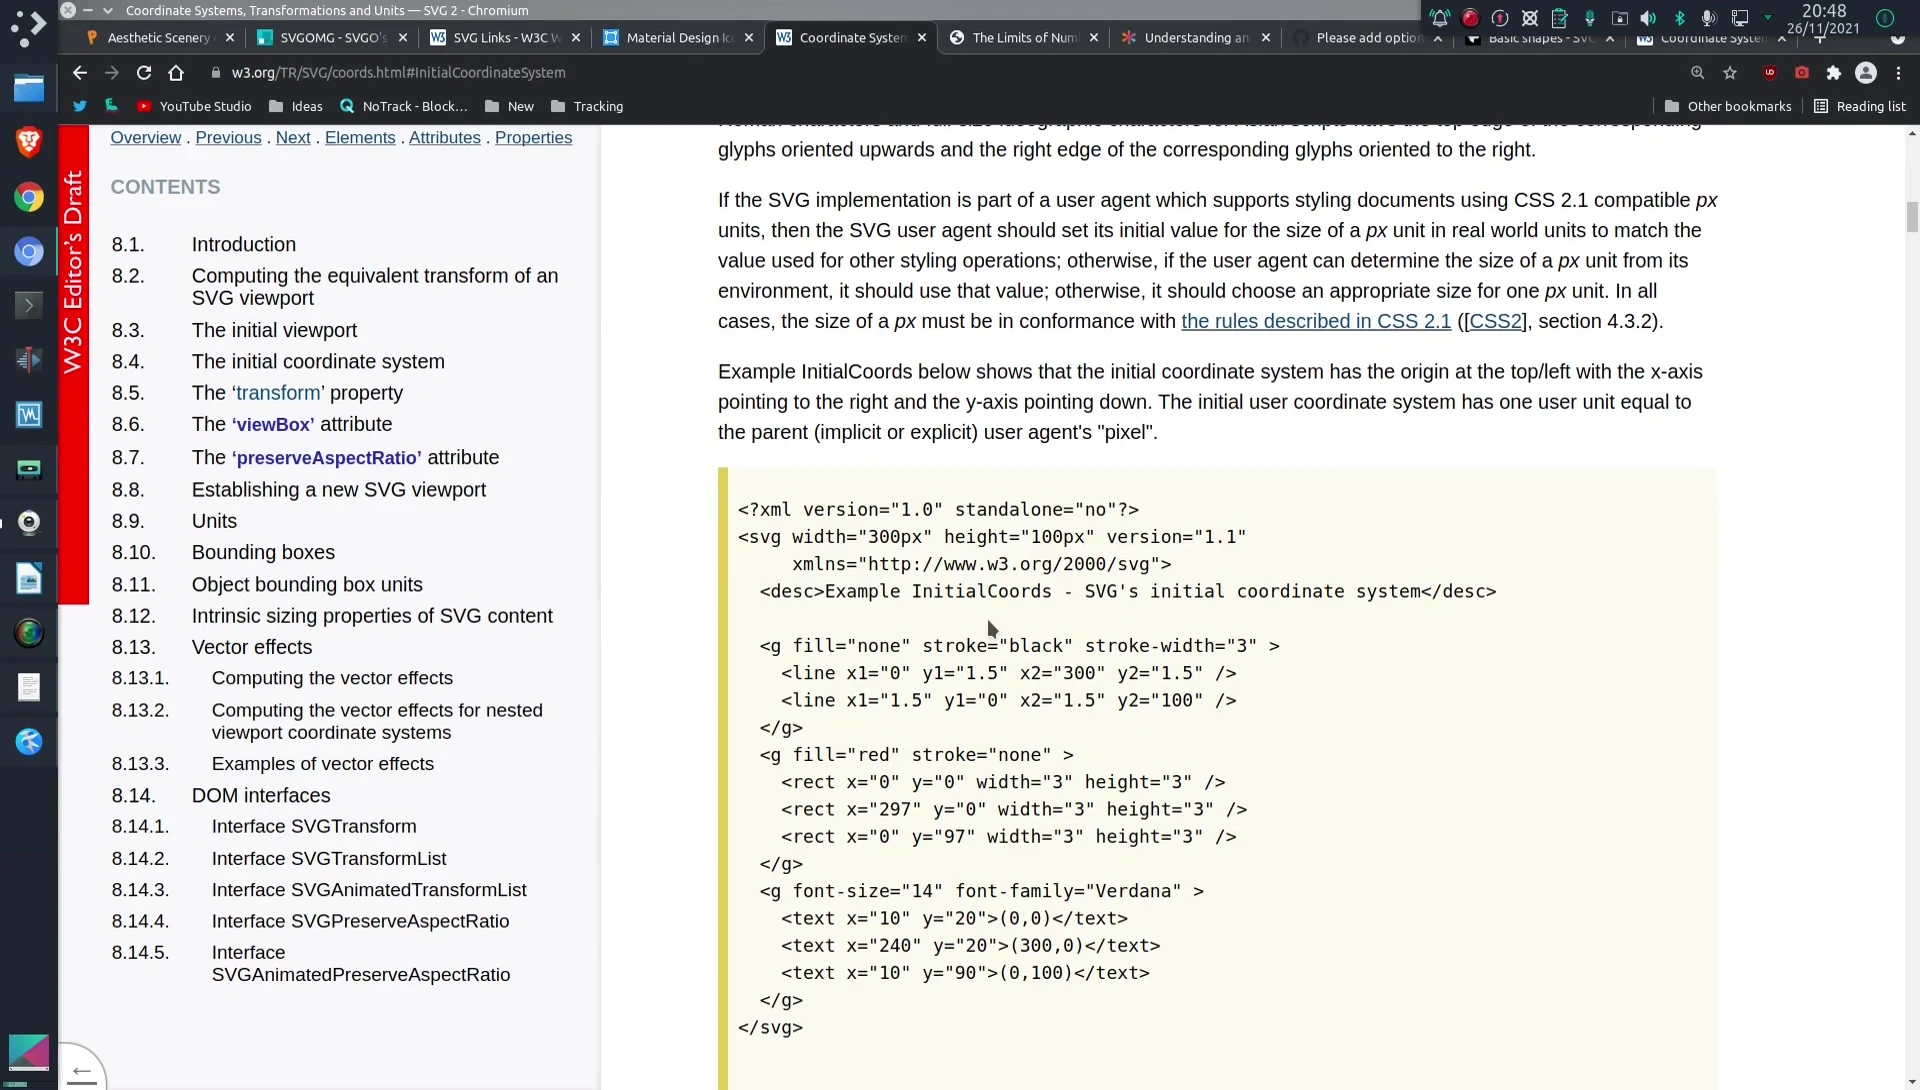Follow the [CSS2] reference link
This screenshot has height=1090, width=1920.
tap(1495, 322)
